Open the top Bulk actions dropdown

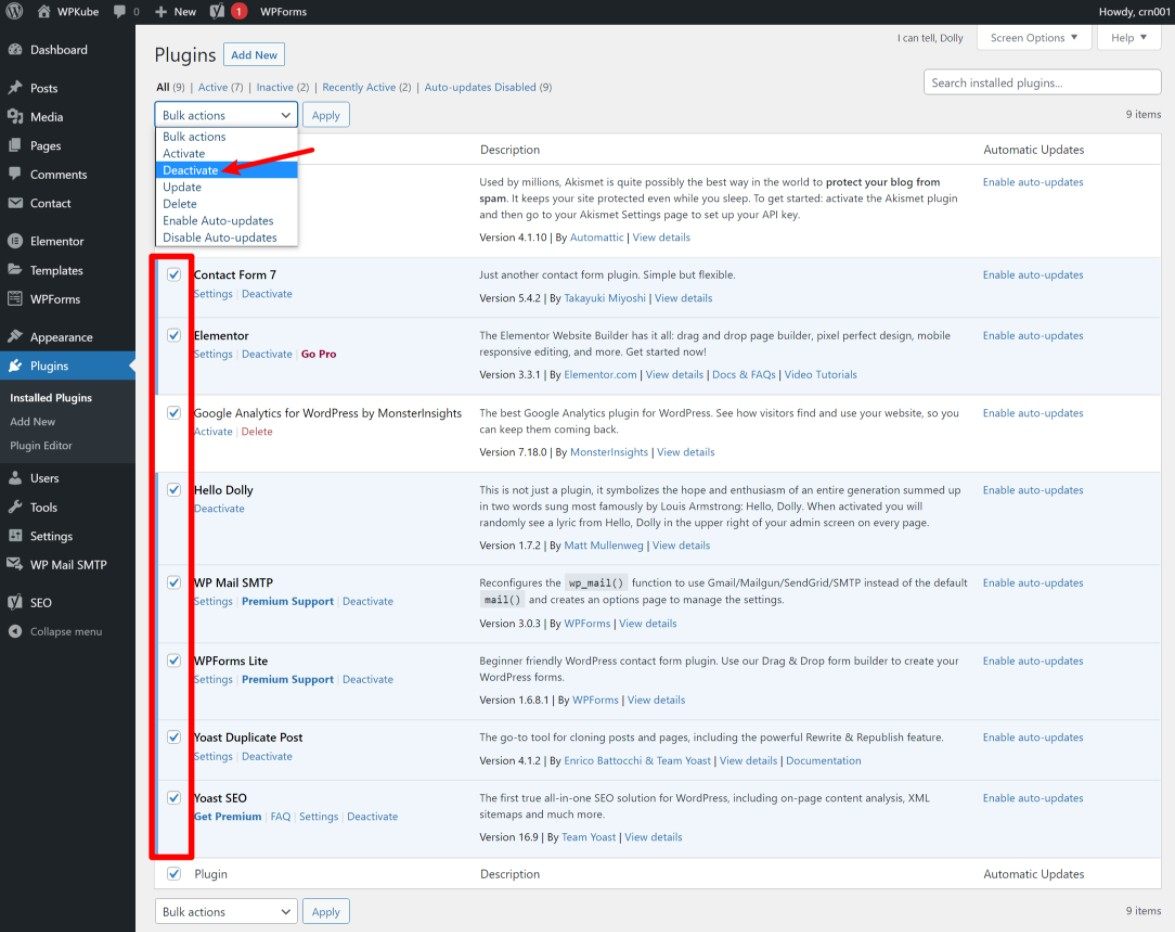coord(226,115)
